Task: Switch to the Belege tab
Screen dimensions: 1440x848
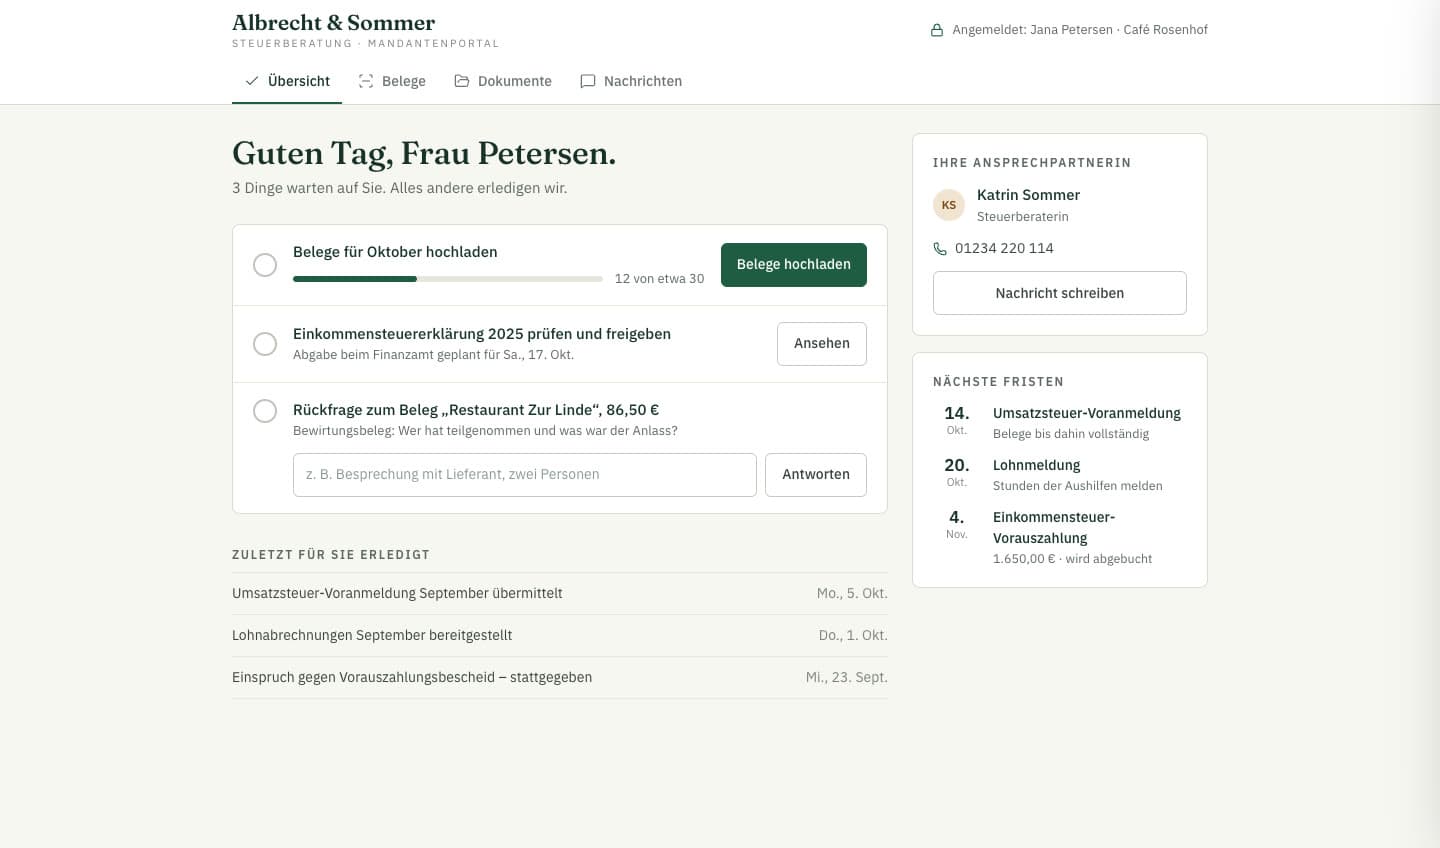Action: [x=392, y=81]
